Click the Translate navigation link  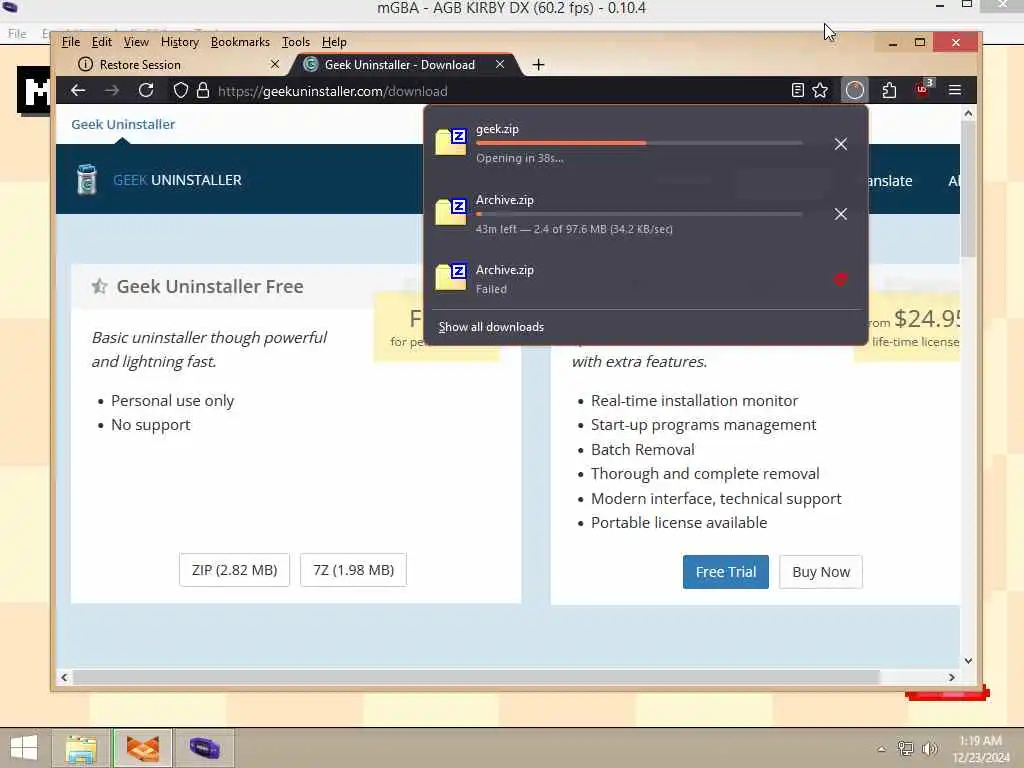[889, 181]
